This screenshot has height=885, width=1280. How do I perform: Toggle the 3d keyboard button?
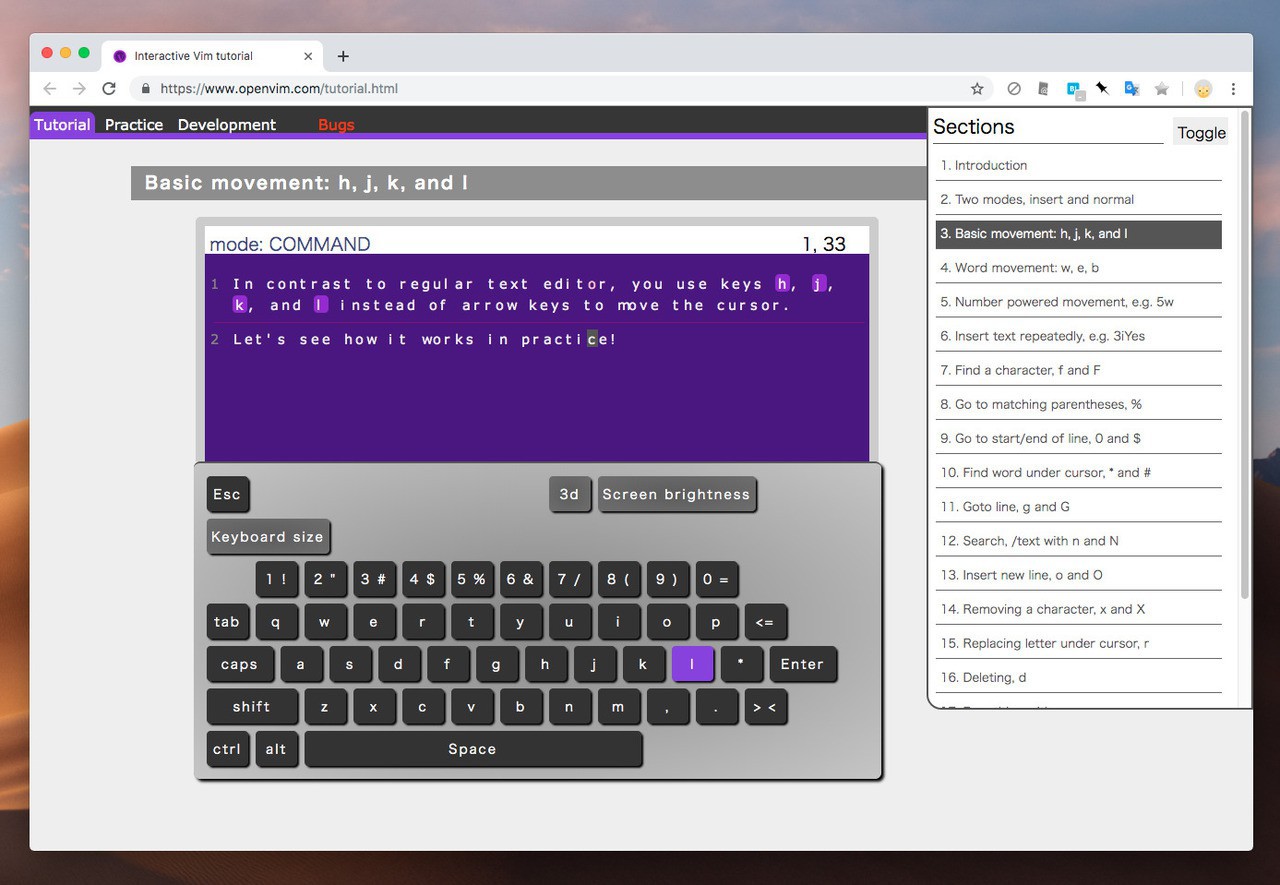click(569, 494)
